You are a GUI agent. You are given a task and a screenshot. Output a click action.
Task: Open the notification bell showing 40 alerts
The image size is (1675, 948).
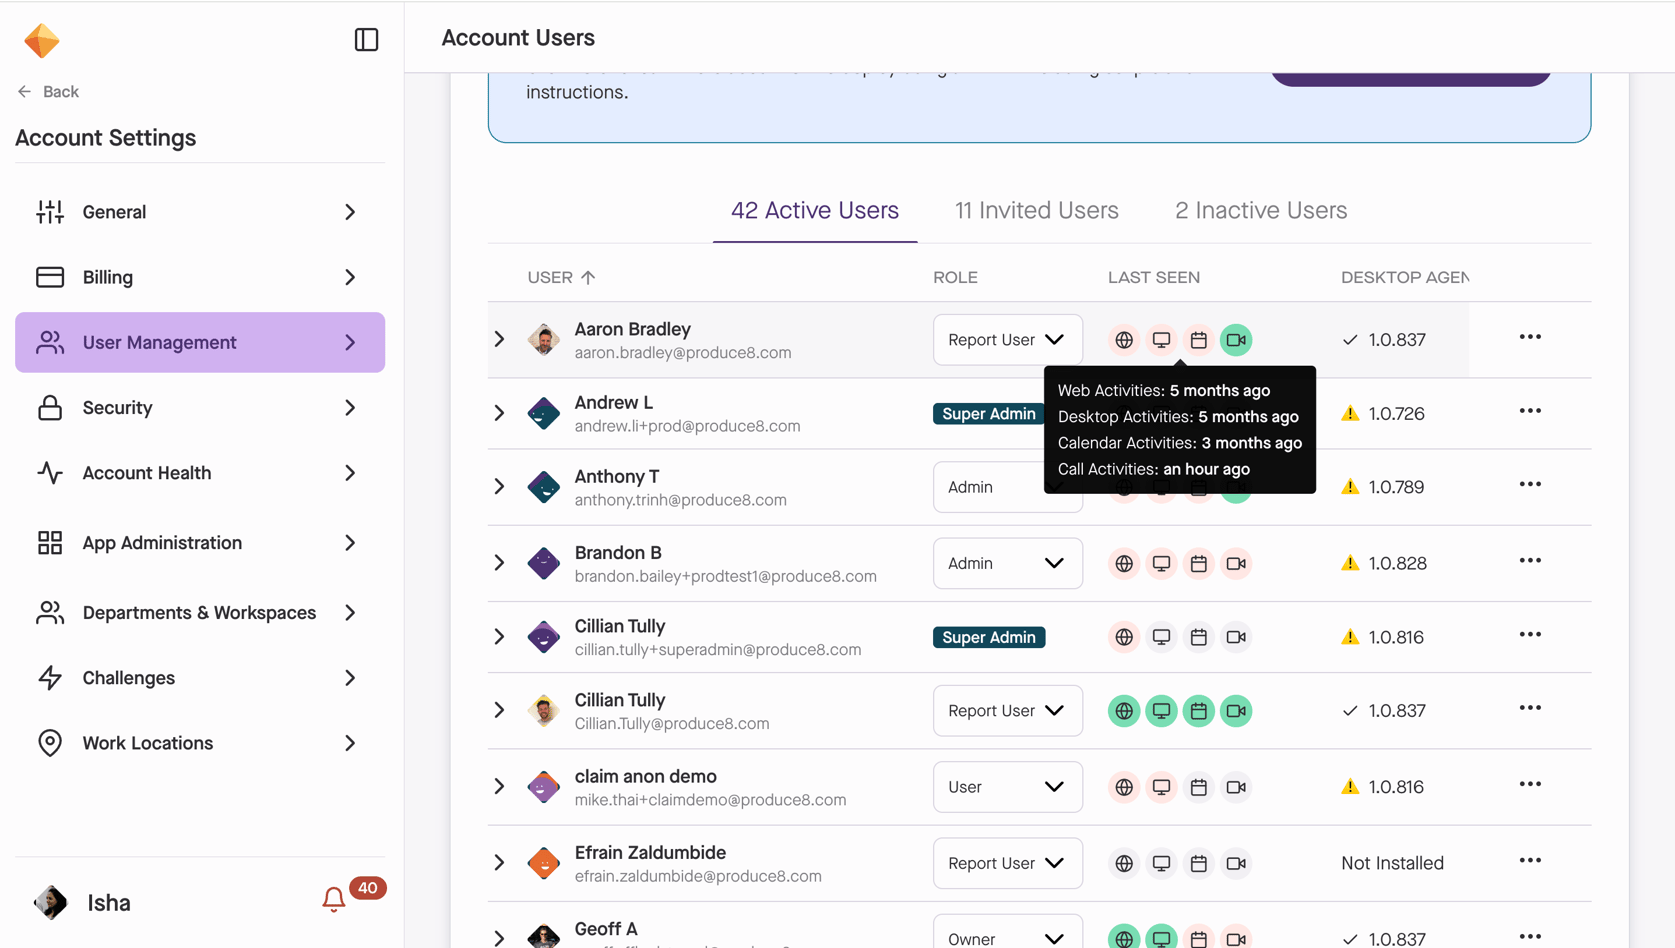[333, 899]
